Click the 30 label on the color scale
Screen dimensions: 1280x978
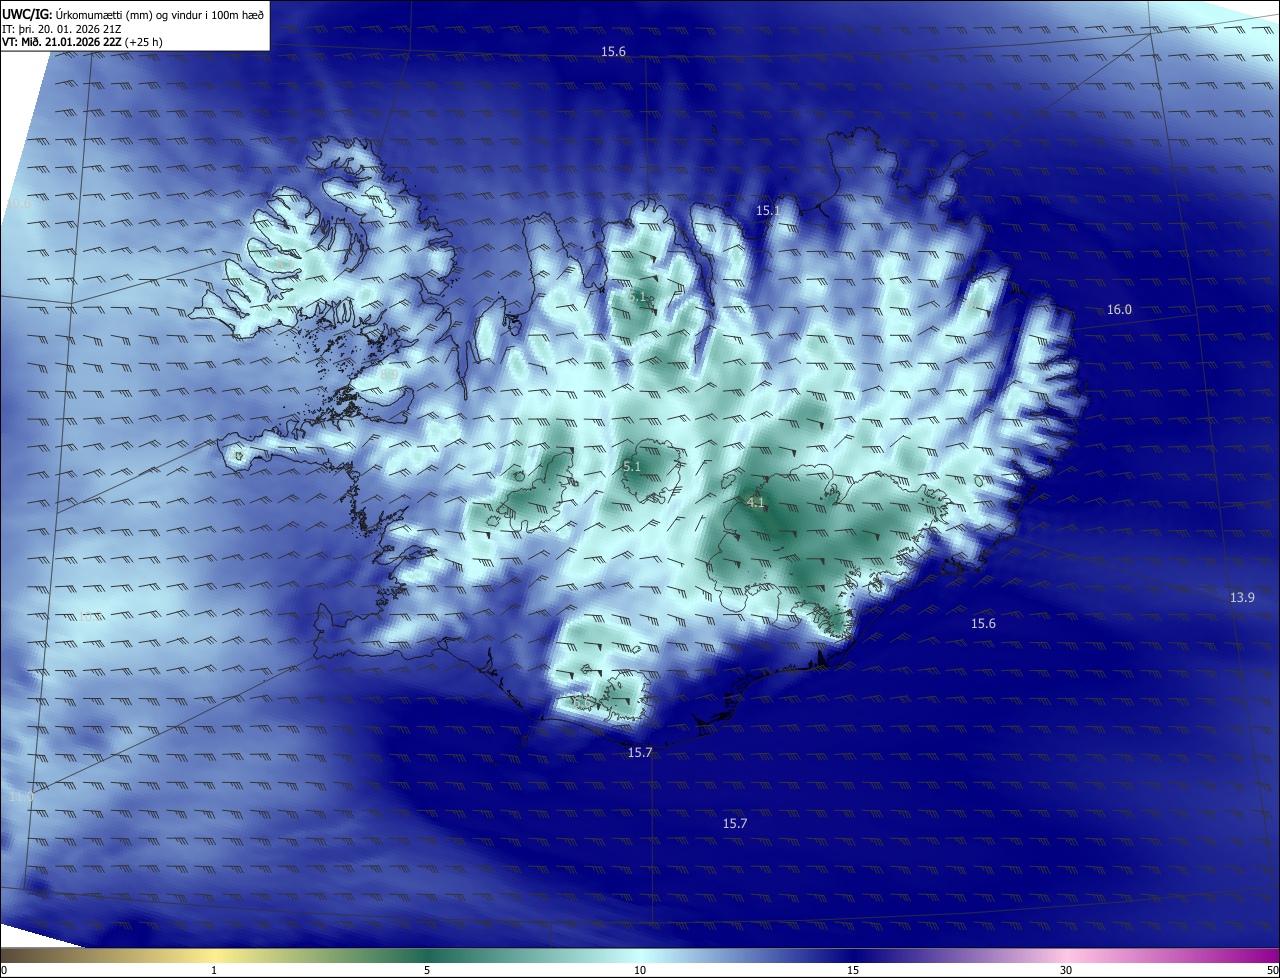[1066, 971]
